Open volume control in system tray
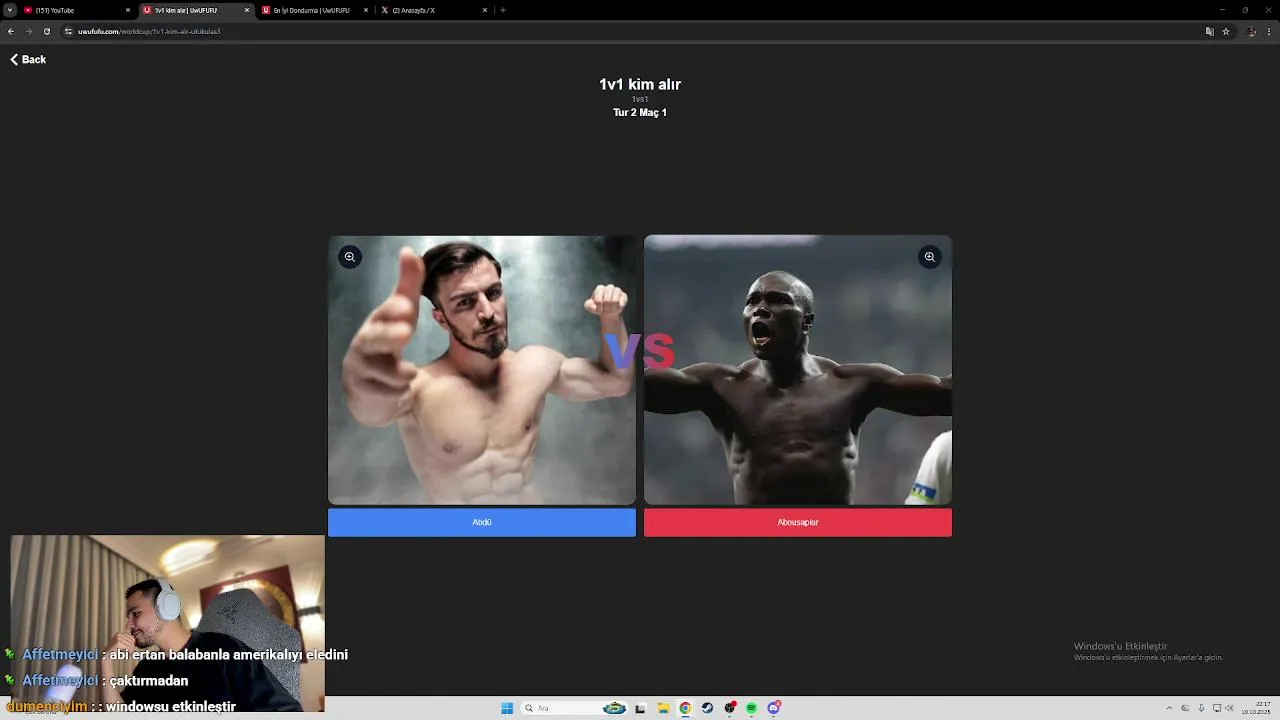 [1229, 708]
